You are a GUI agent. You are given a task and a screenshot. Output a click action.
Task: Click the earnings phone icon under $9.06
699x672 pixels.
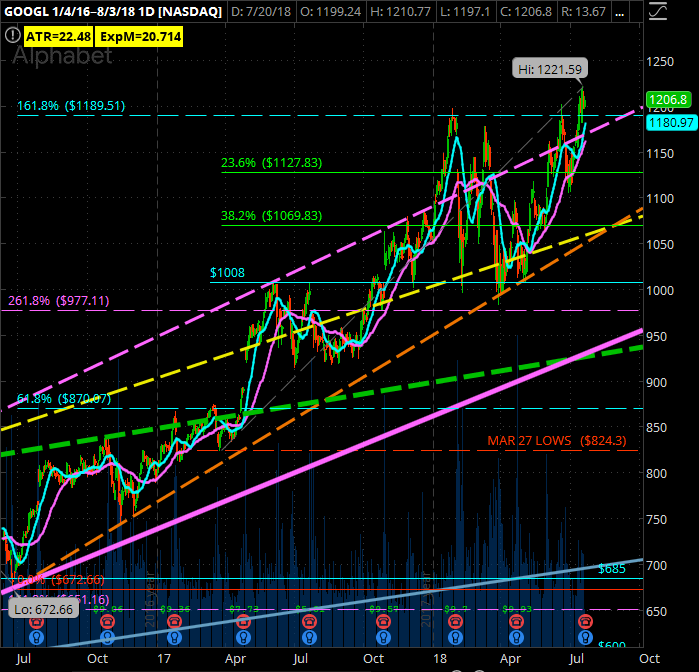click(107, 621)
